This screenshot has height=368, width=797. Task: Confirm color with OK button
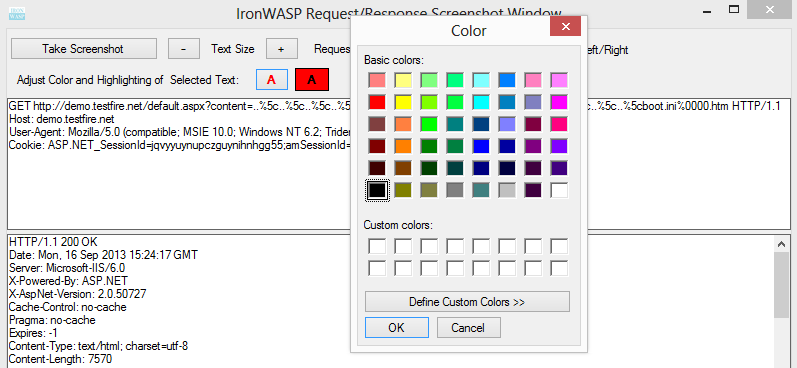point(396,327)
